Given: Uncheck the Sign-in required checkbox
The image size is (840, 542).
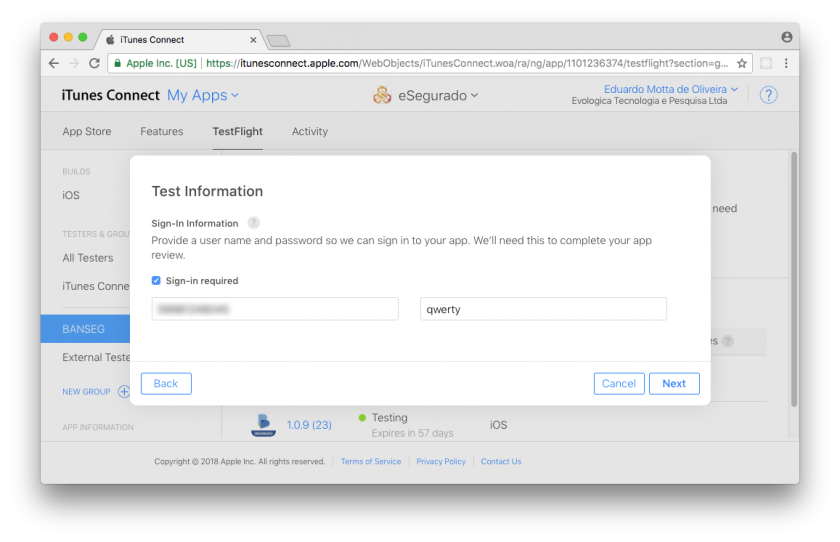Looking at the screenshot, I should click(156, 281).
